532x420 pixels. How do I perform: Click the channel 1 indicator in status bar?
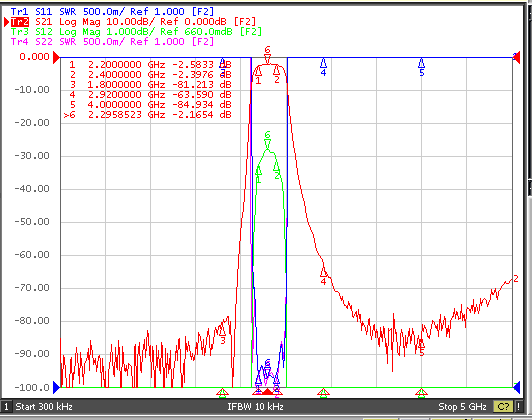pyautogui.click(x=6, y=406)
